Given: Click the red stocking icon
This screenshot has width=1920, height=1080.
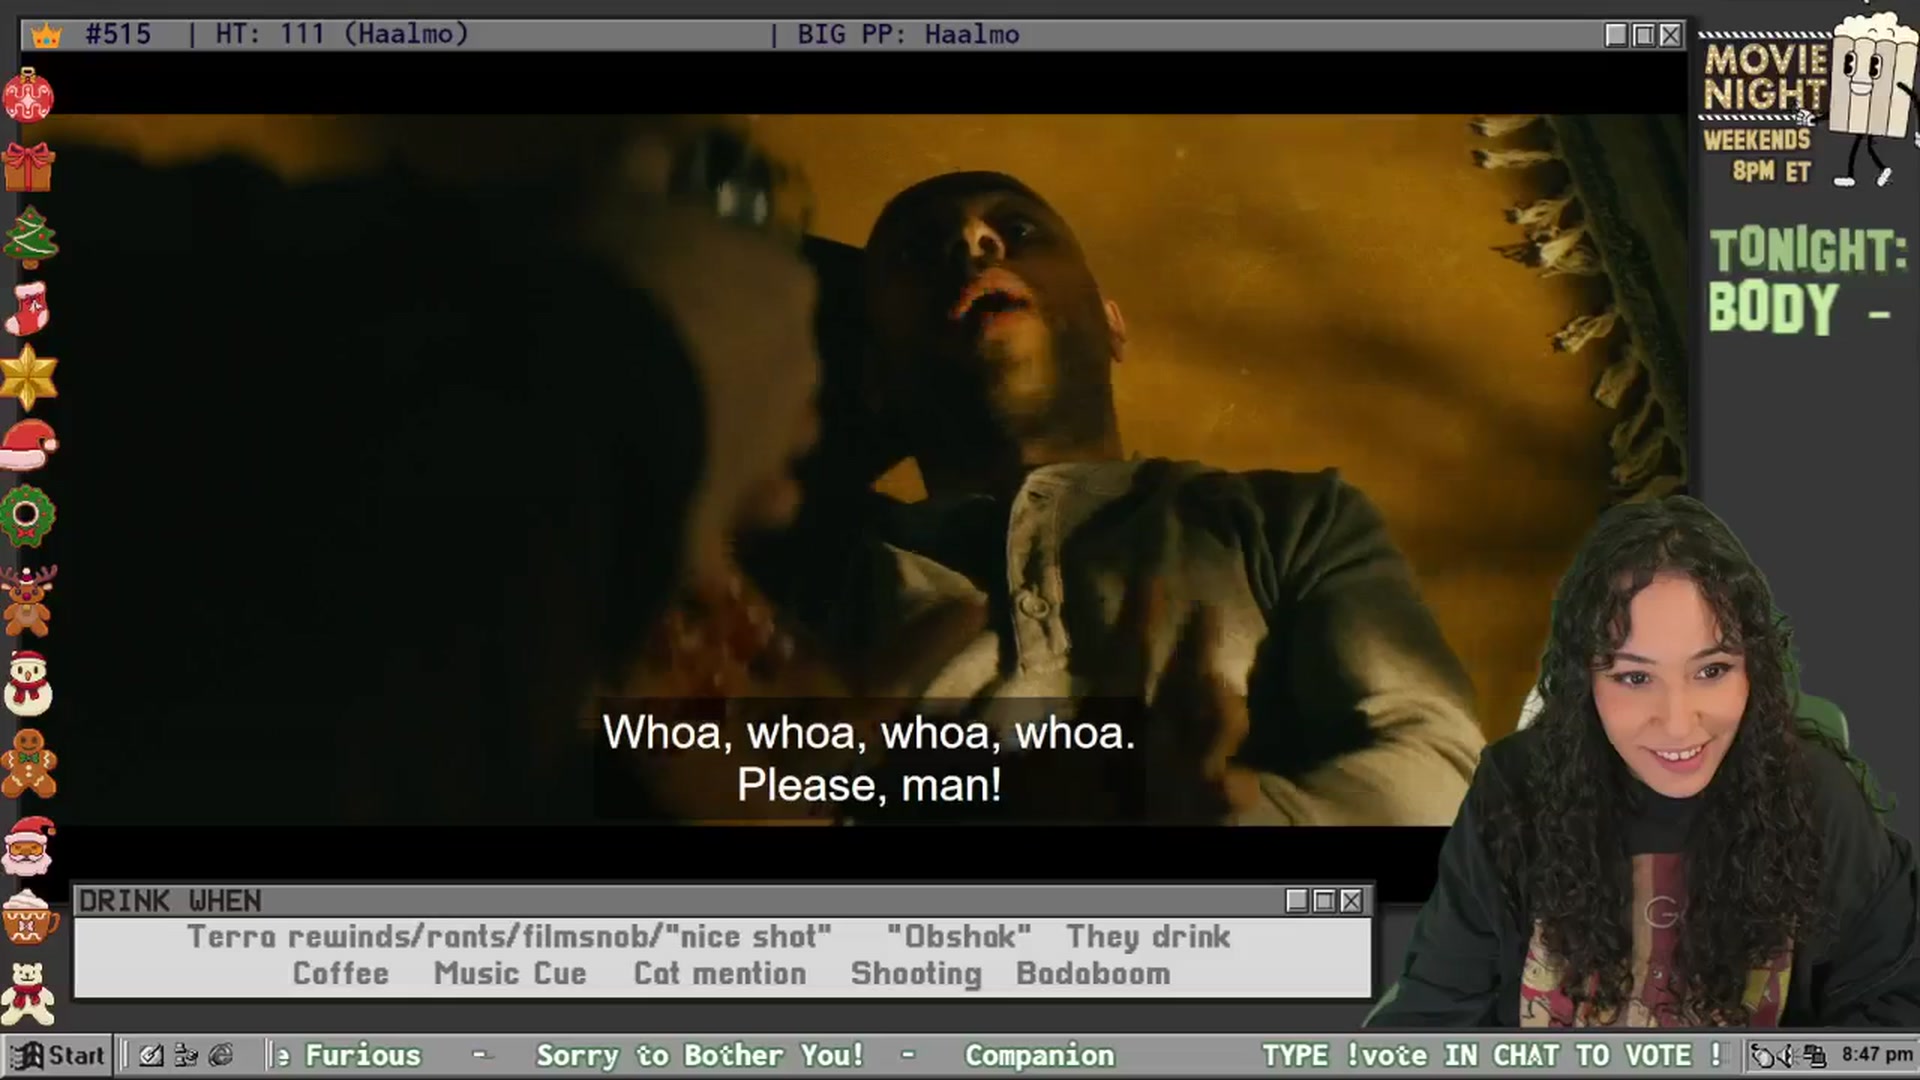Looking at the screenshot, I should tap(28, 307).
